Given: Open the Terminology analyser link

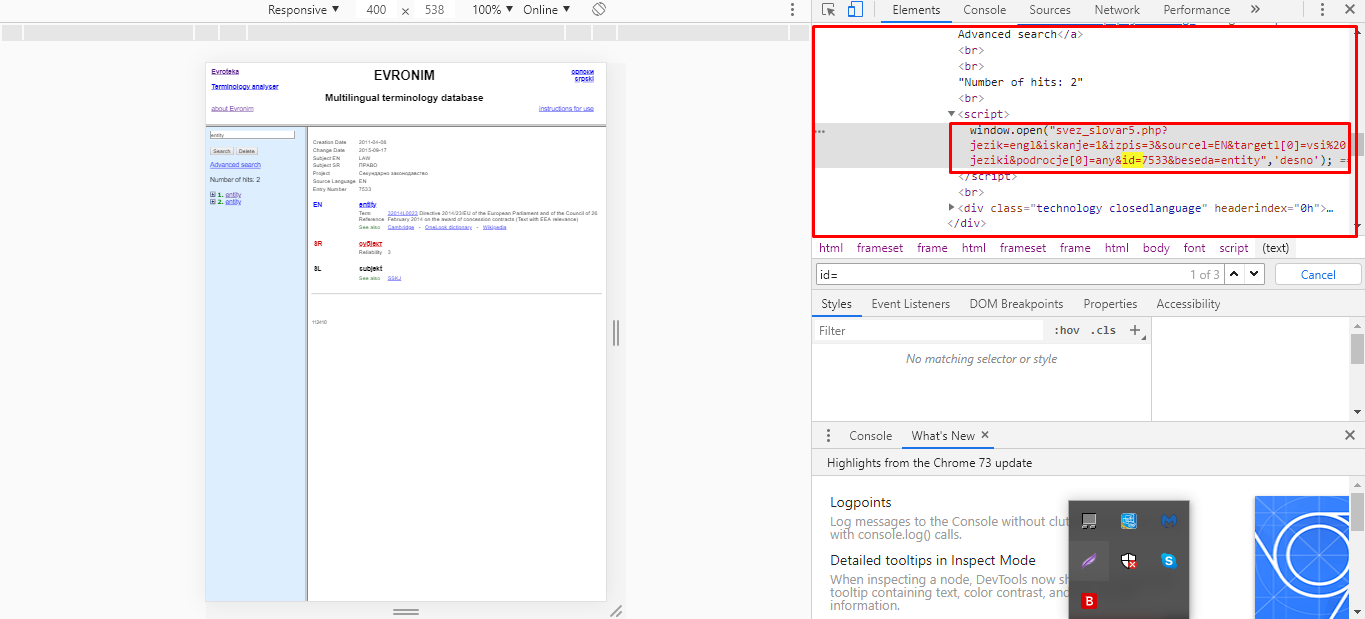Looking at the screenshot, I should click(x=245, y=87).
